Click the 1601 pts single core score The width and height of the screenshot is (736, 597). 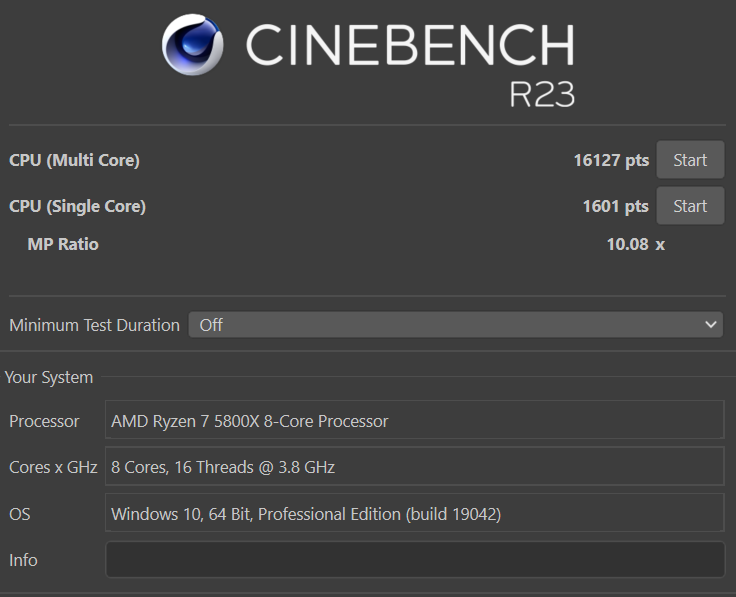point(615,207)
